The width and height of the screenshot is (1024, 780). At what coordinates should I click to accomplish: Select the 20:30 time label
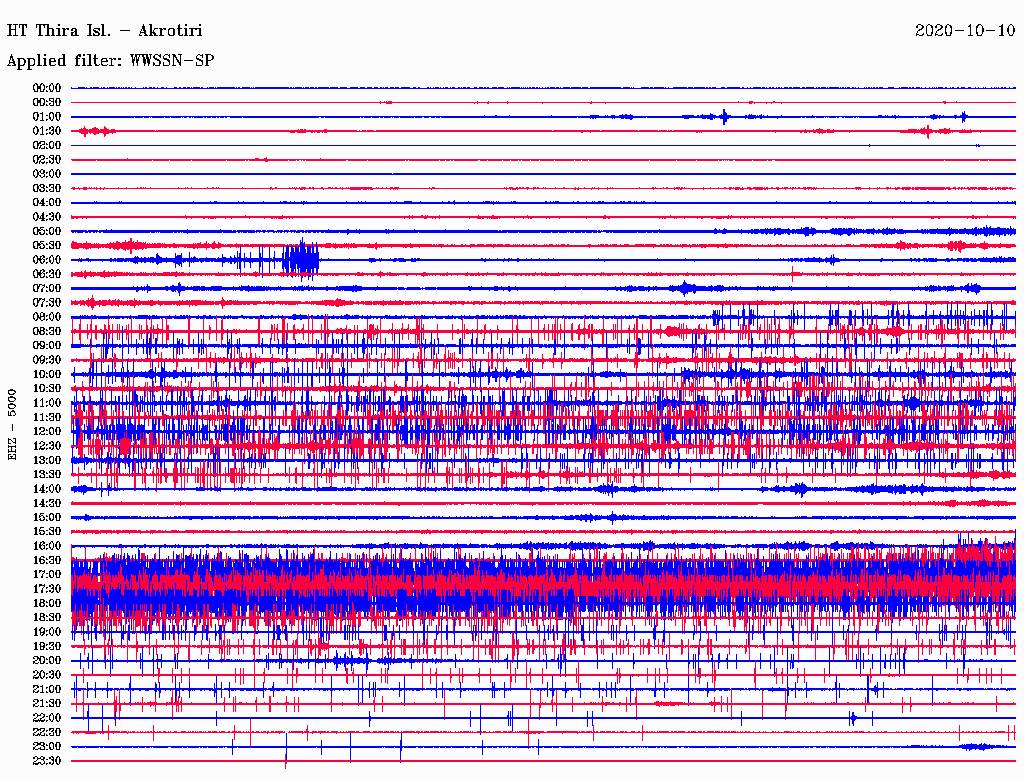[46, 675]
